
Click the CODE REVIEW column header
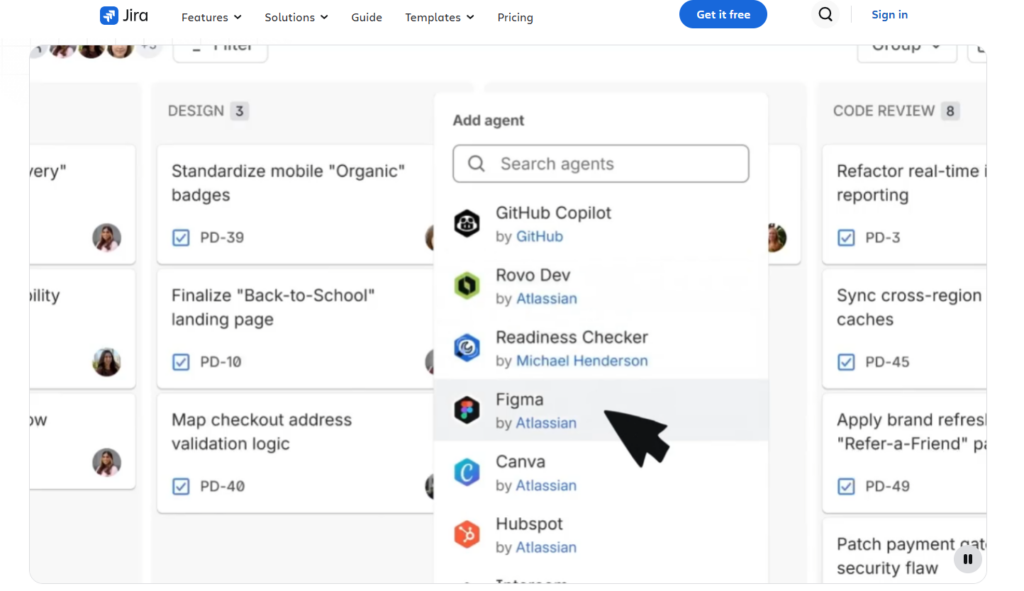(884, 111)
